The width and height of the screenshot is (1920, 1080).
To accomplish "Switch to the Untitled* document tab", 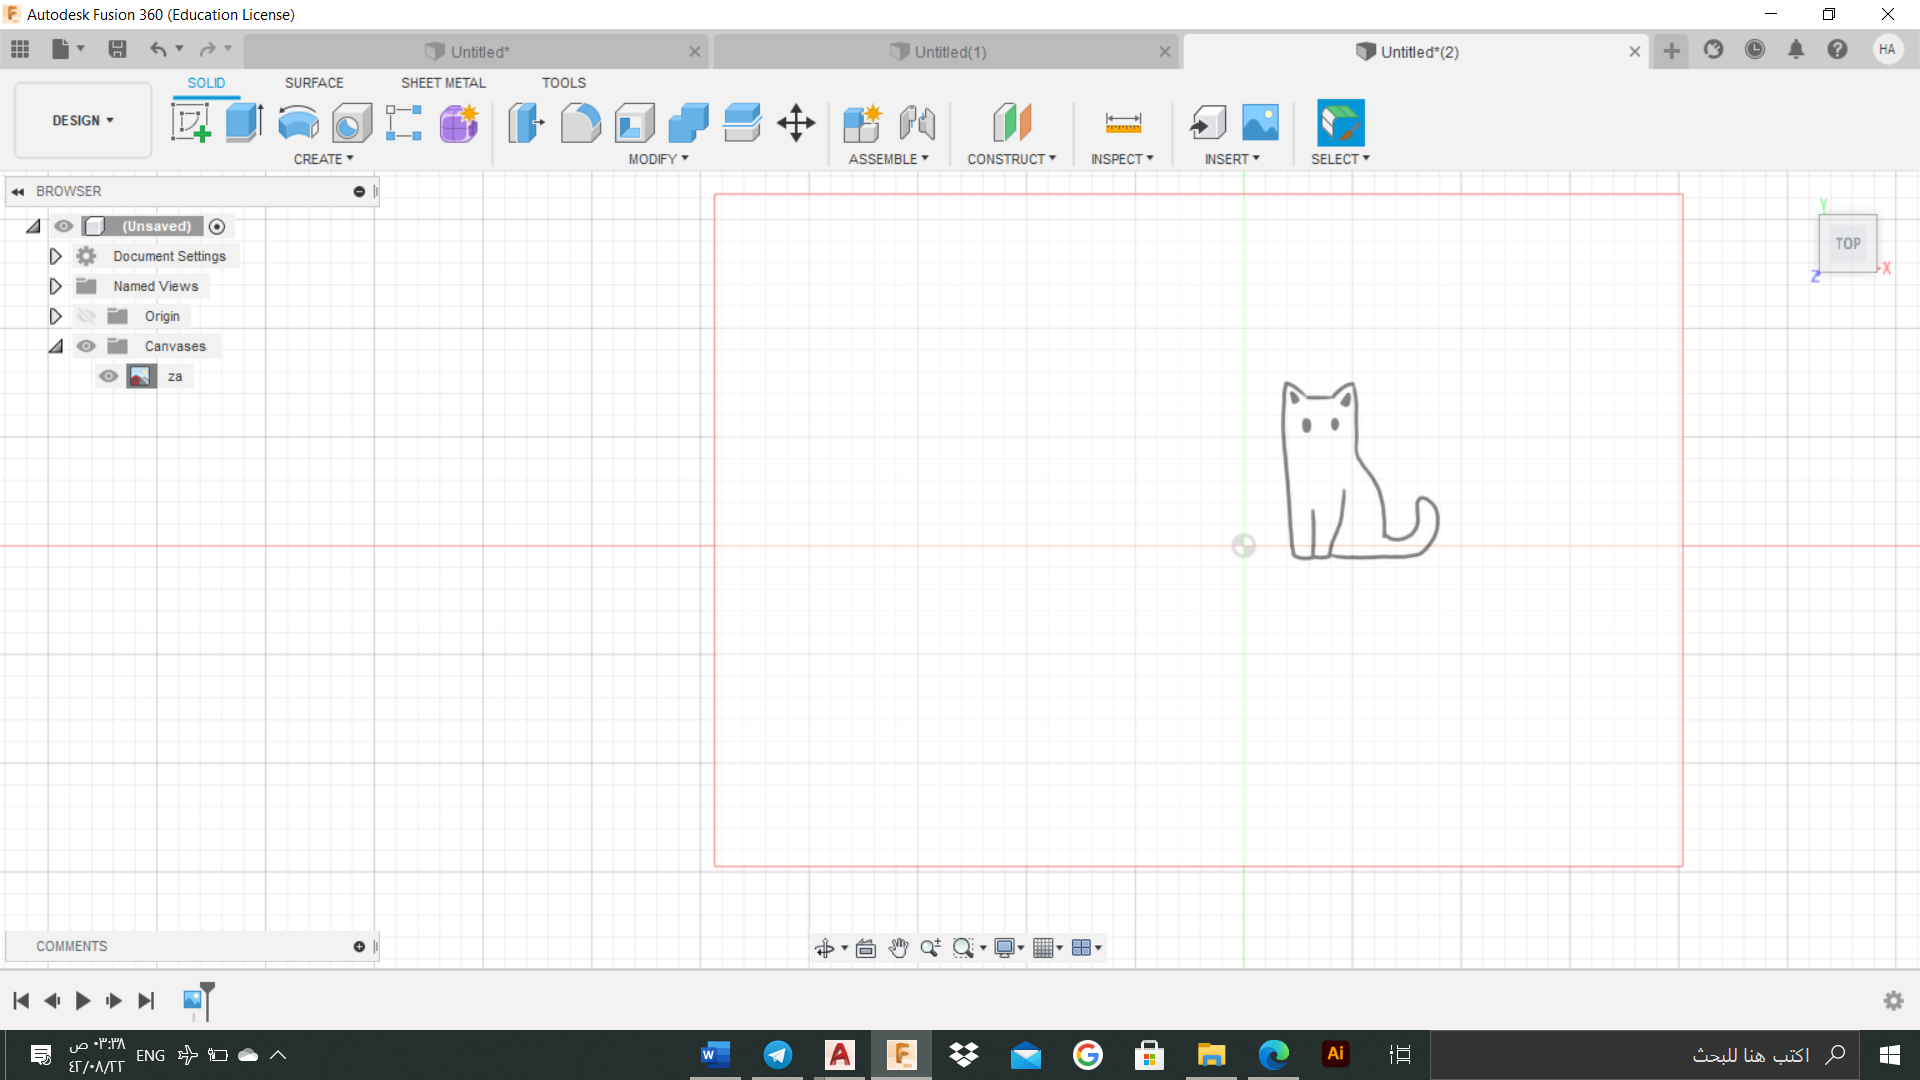I will coord(477,52).
